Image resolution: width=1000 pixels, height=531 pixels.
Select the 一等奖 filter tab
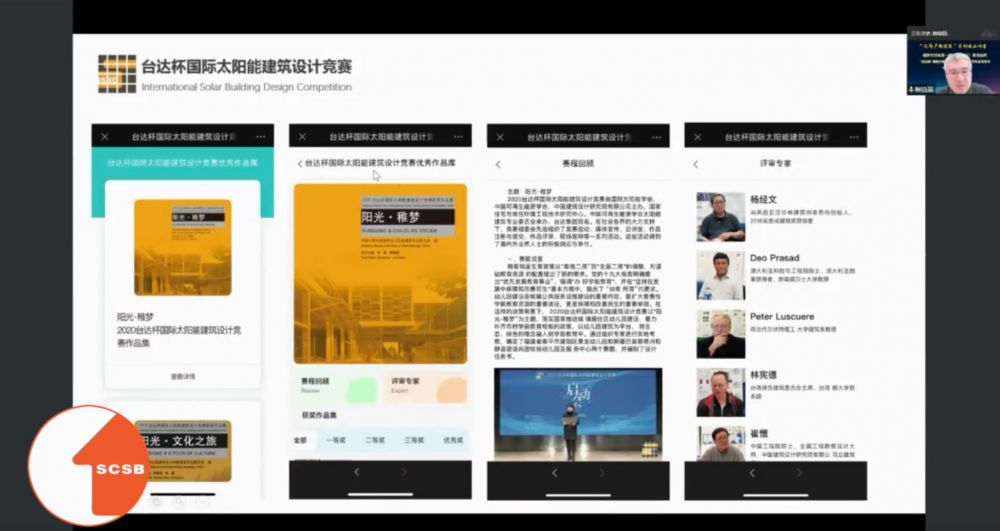tap(336, 440)
